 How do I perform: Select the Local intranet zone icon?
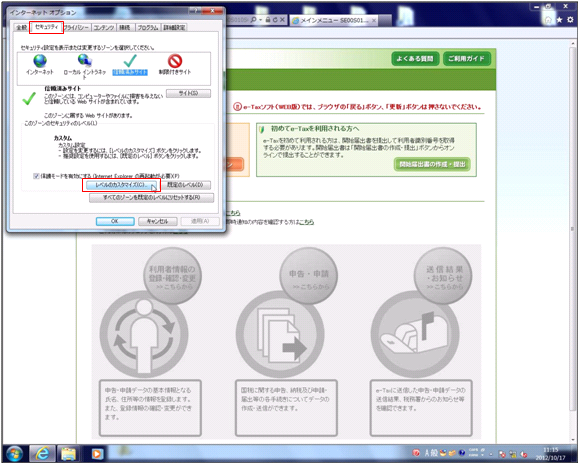click(85, 61)
